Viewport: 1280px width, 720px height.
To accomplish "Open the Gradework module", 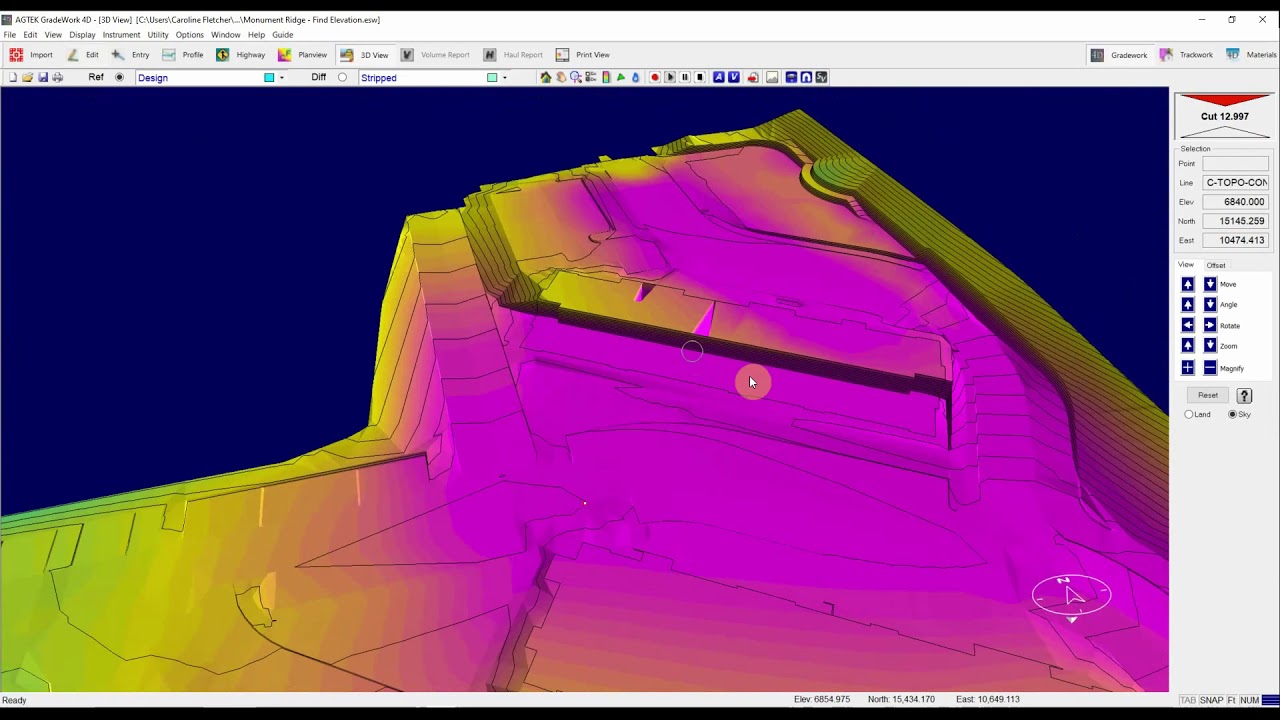I will pos(1119,55).
